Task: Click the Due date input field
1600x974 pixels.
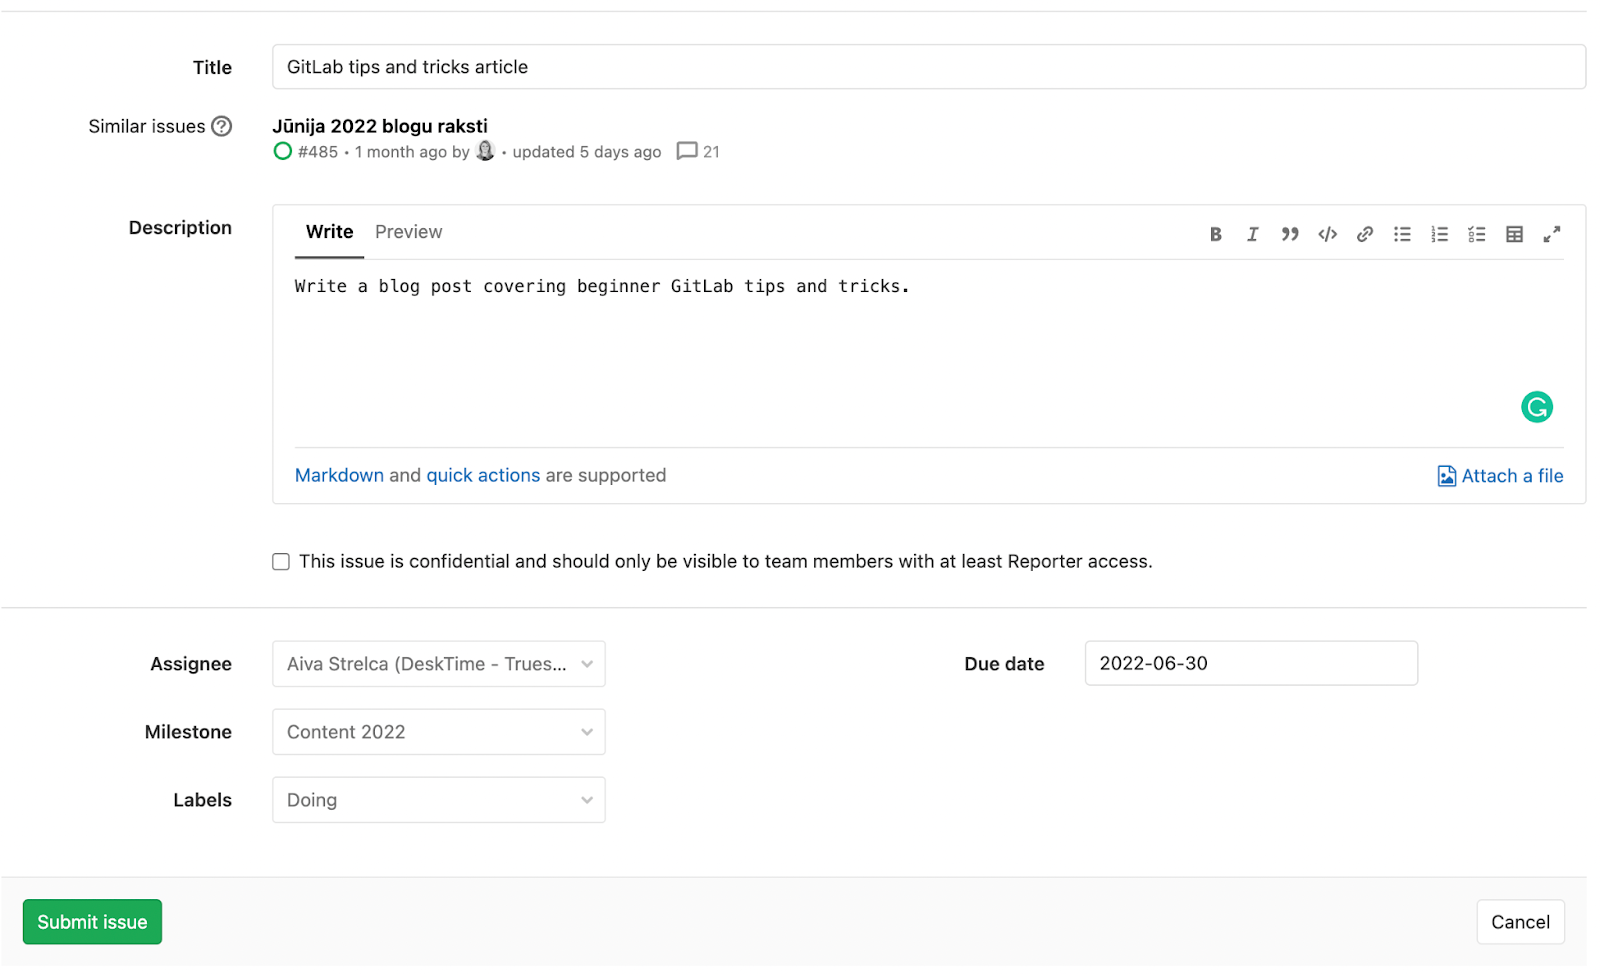Action: point(1251,663)
